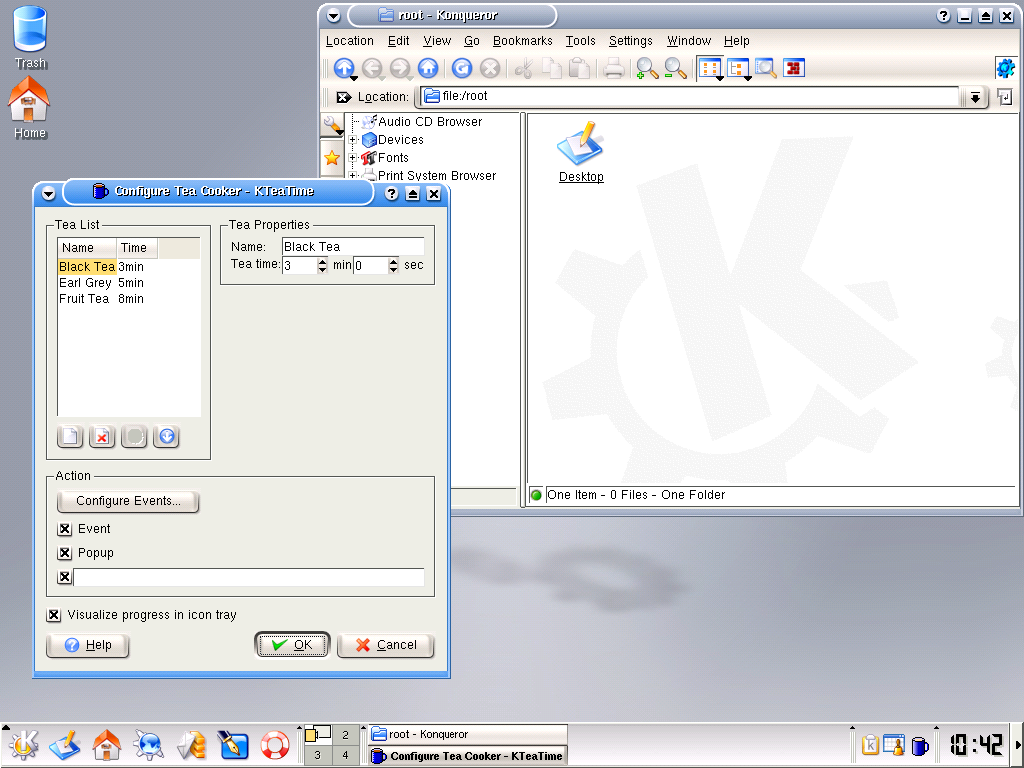The image size is (1024, 768).
Task: Clear the Konqueror location bar
Action: tap(344, 97)
